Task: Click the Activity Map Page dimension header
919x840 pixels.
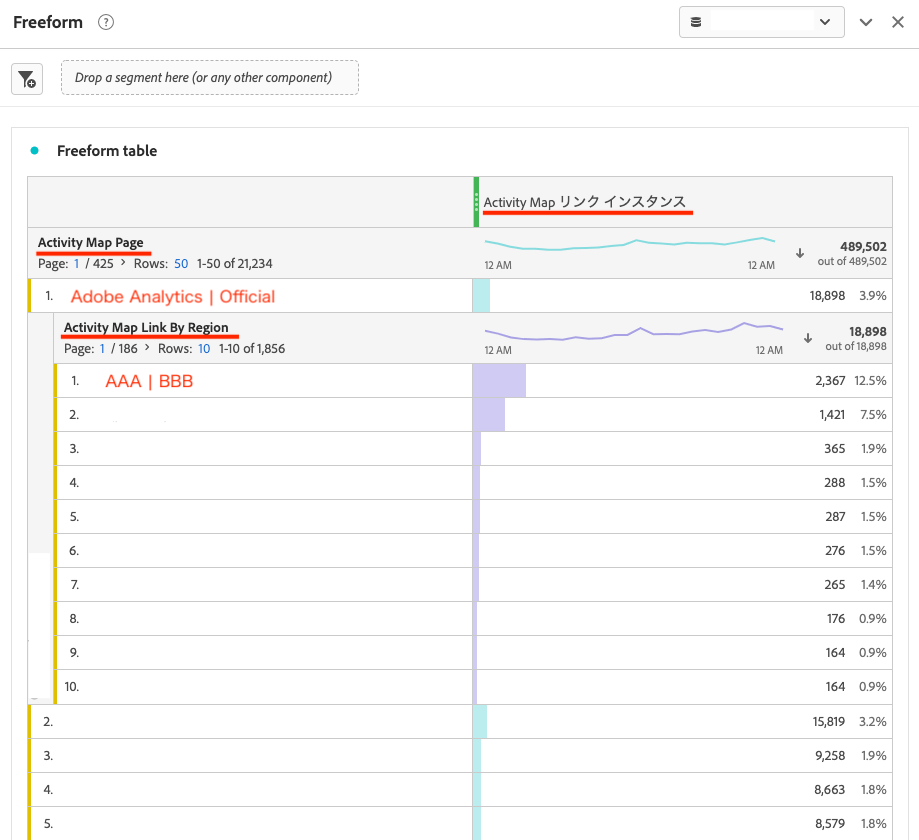Action: [91, 242]
